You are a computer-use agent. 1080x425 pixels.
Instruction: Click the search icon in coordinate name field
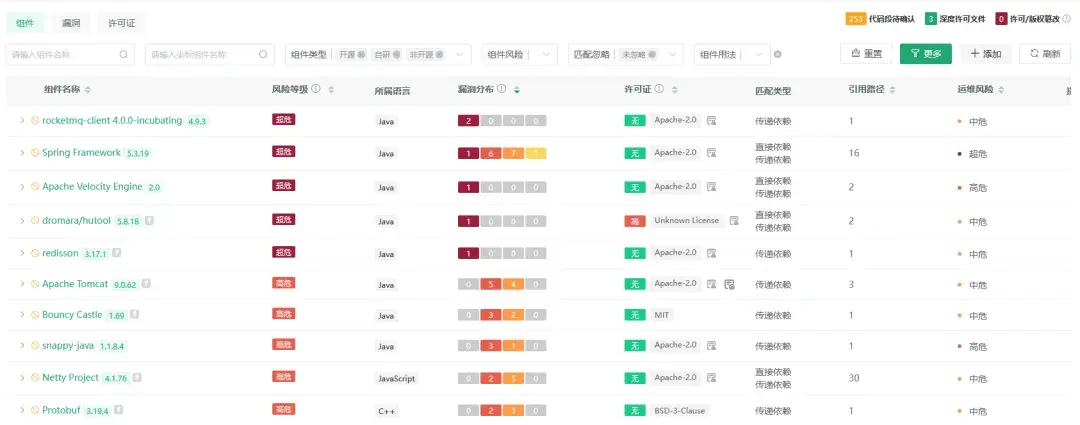(262, 54)
